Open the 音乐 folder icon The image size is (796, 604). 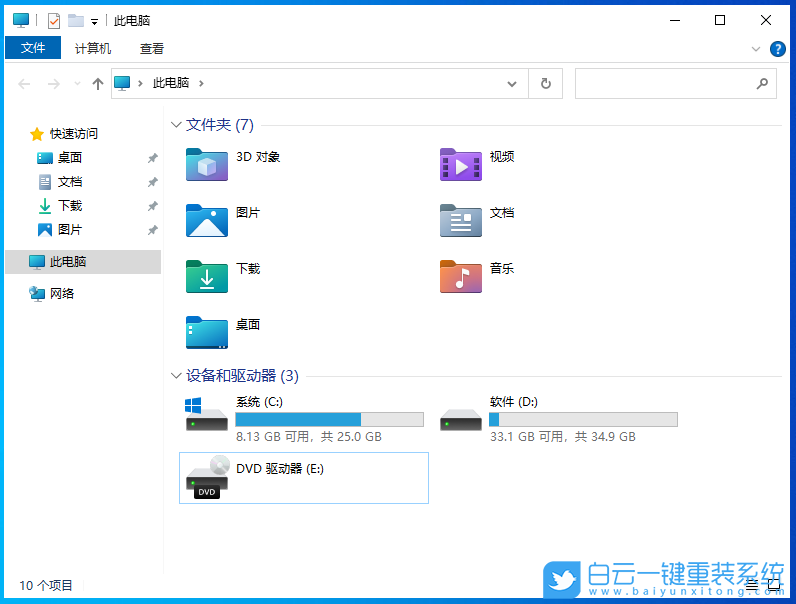(x=460, y=276)
